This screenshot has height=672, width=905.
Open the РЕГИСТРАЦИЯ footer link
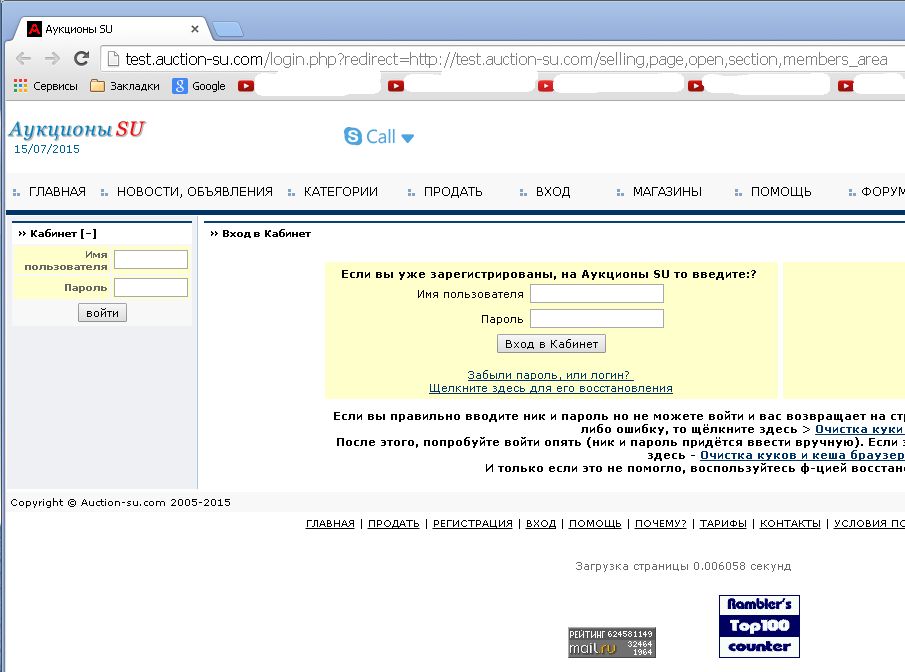(x=472, y=524)
